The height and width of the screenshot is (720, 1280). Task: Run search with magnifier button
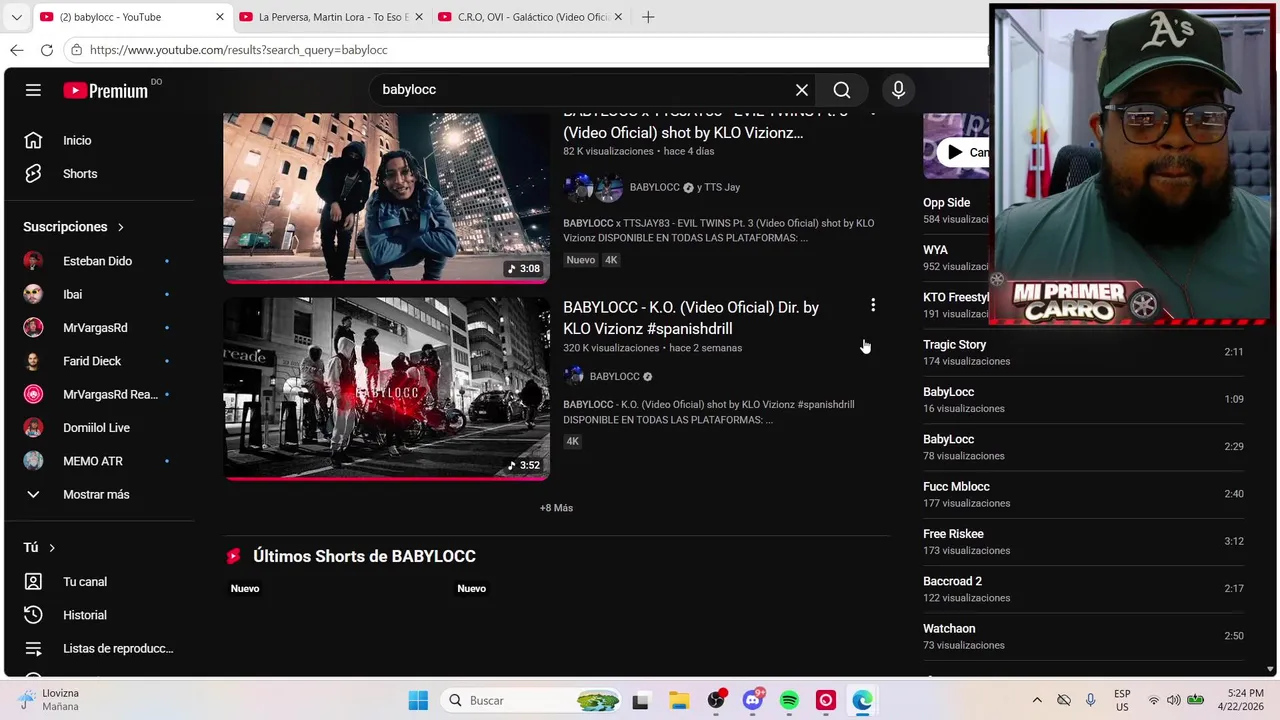pyautogui.click(x=842, y=90)
